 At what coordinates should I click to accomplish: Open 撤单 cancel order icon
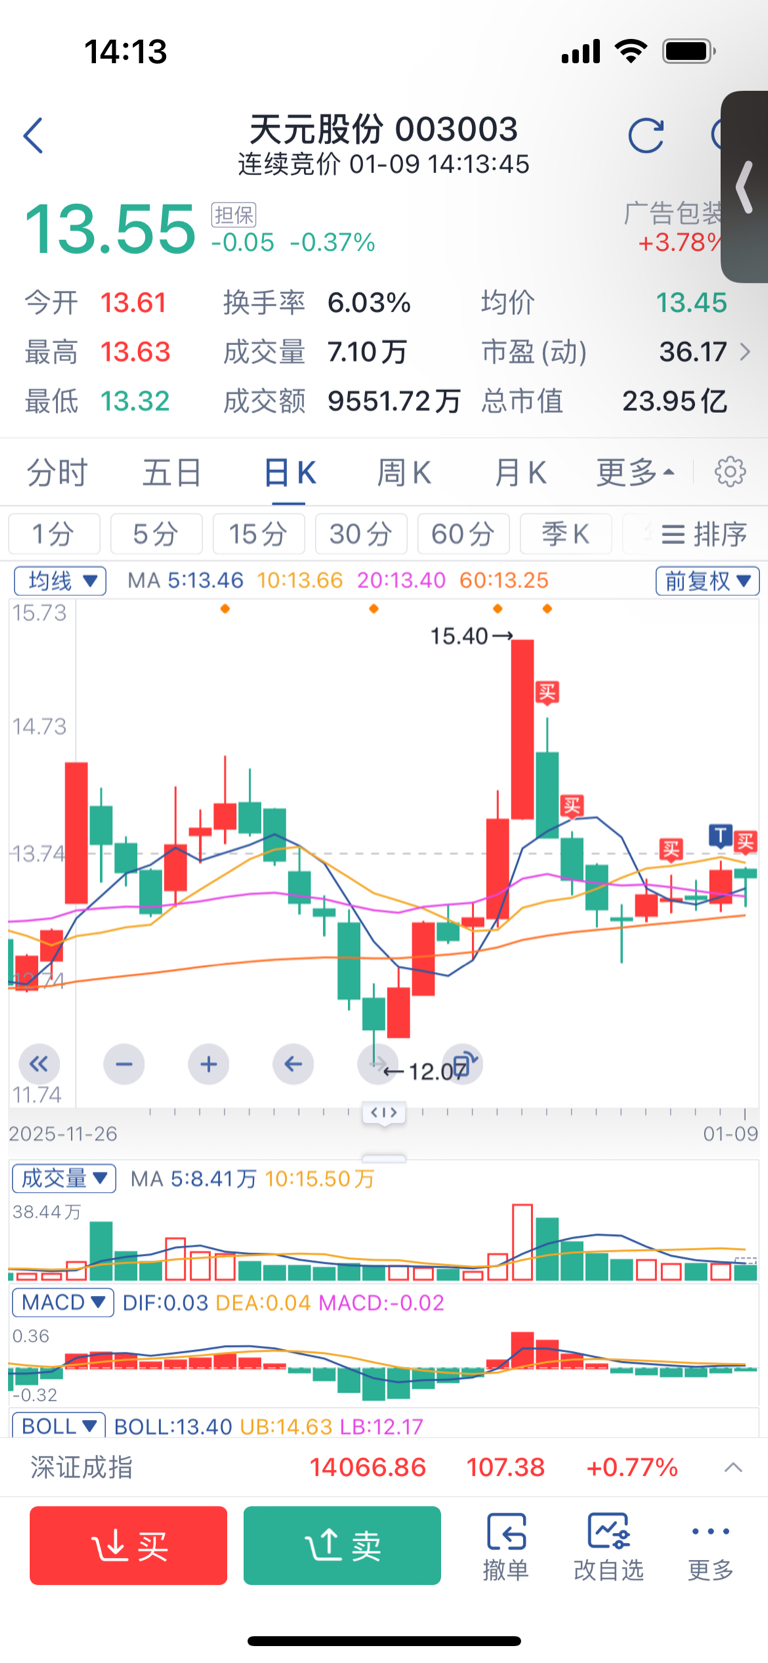(506, 1546)
